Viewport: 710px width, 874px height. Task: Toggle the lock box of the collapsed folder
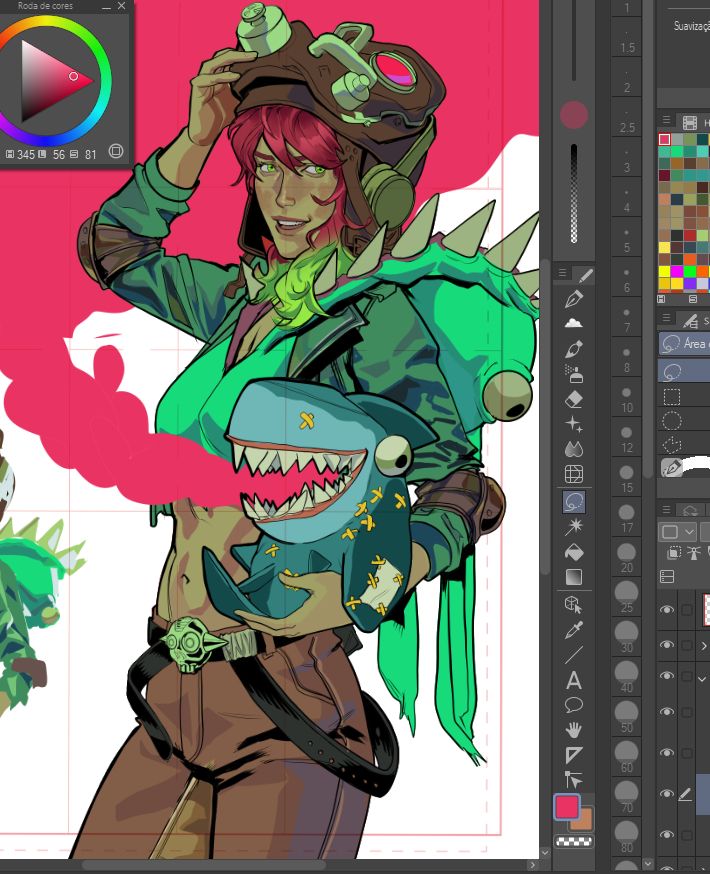[x=687, y=645]
